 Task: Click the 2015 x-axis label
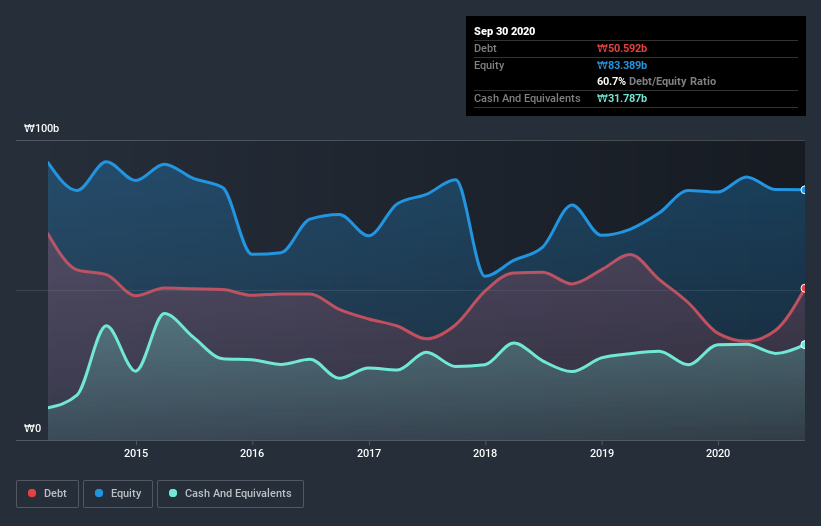[x=136, y=453]
